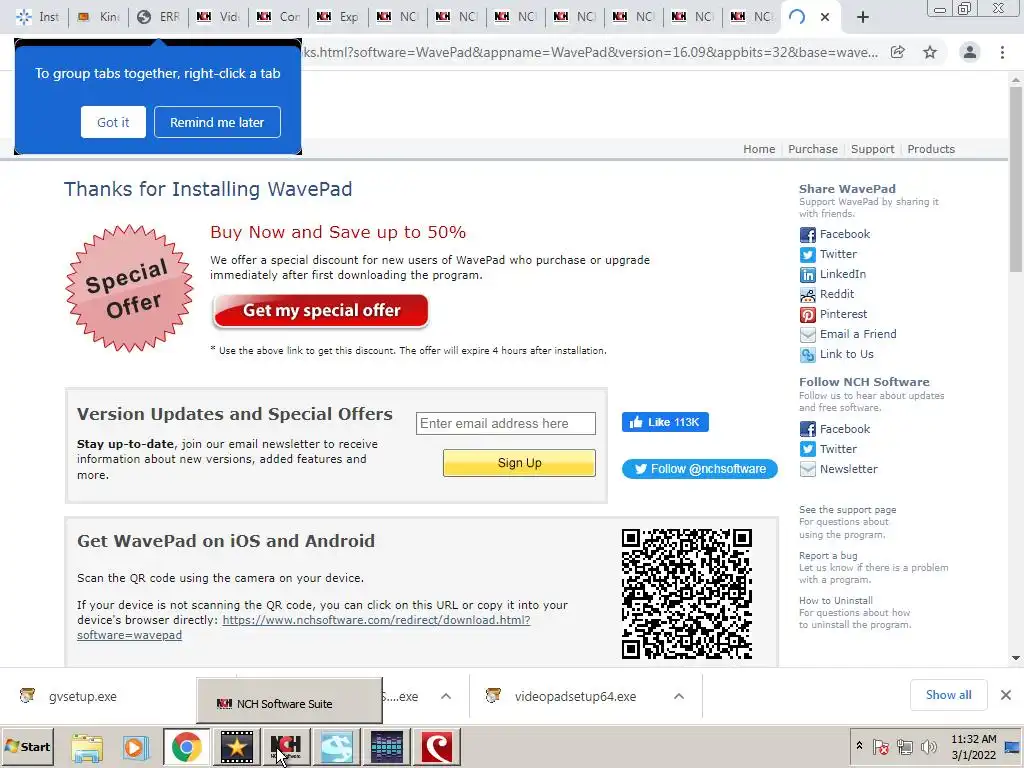Viewport: 1024px width, 768px height.
Task: Show hidden system tray icons
Action: coord(859,746)
